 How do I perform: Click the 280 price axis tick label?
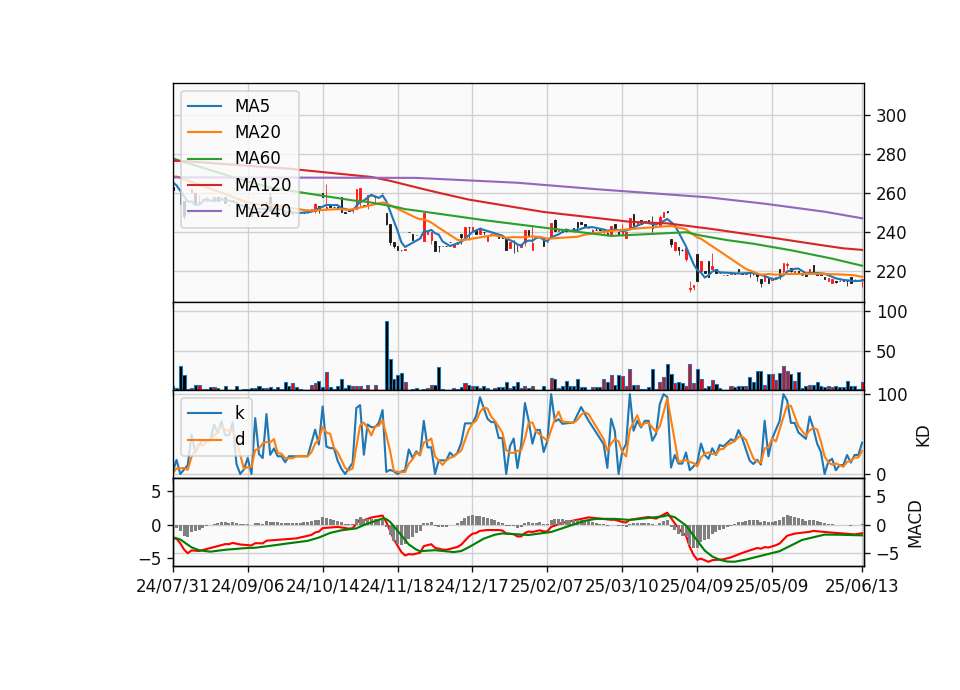[x=891, y=155]
